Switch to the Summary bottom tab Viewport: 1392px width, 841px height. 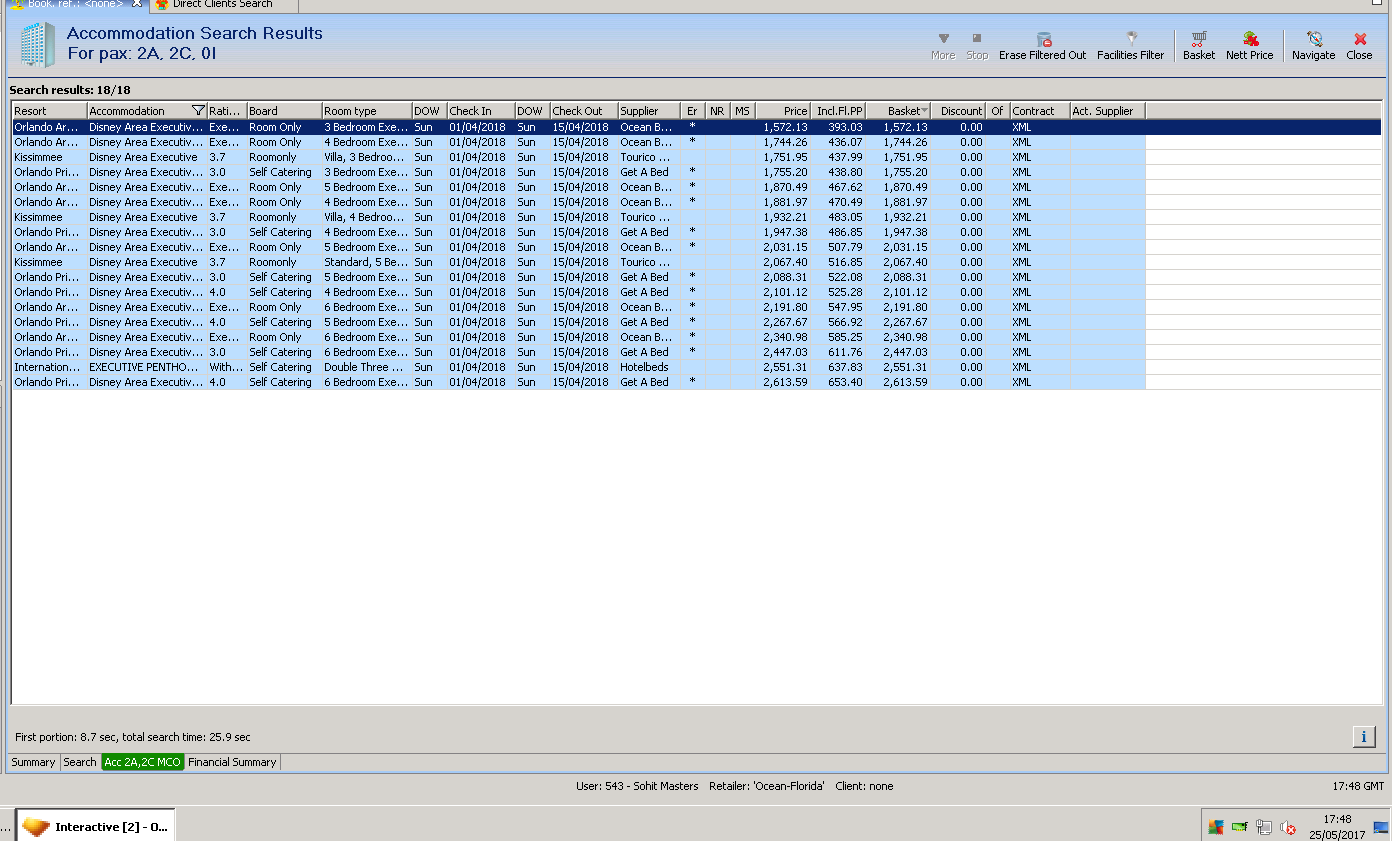[34, 762]
